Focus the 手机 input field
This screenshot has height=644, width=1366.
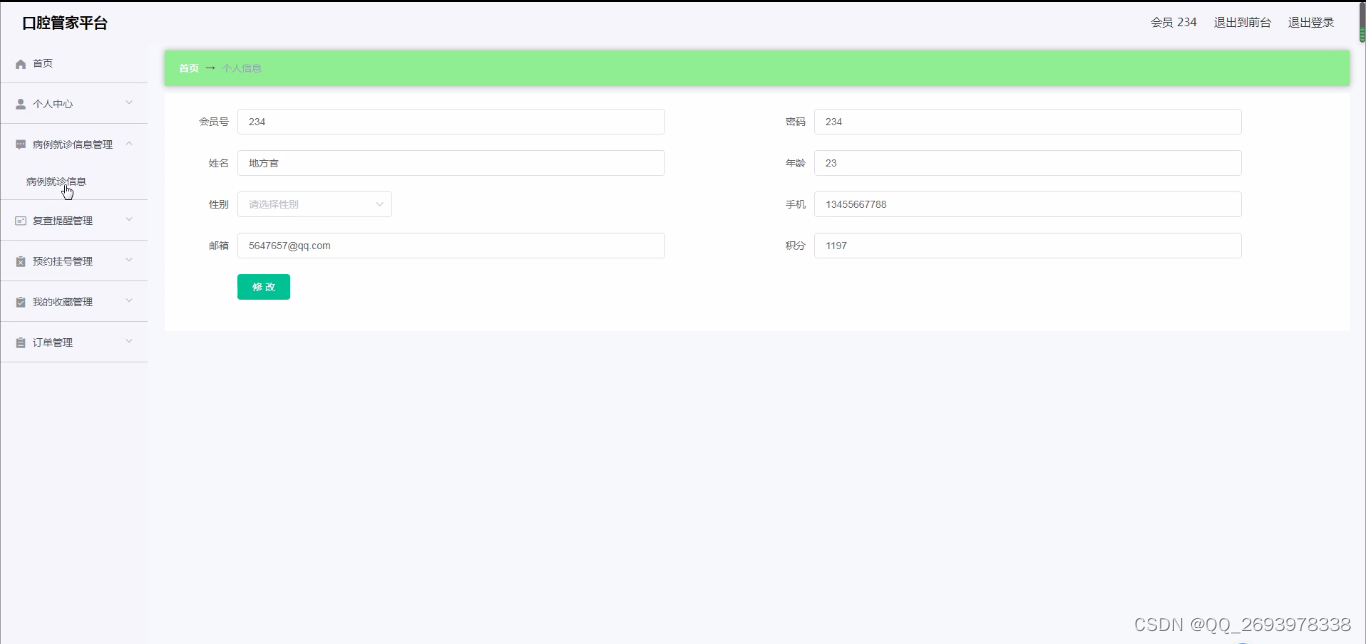pyautogui.click(x=1028, y=204)
